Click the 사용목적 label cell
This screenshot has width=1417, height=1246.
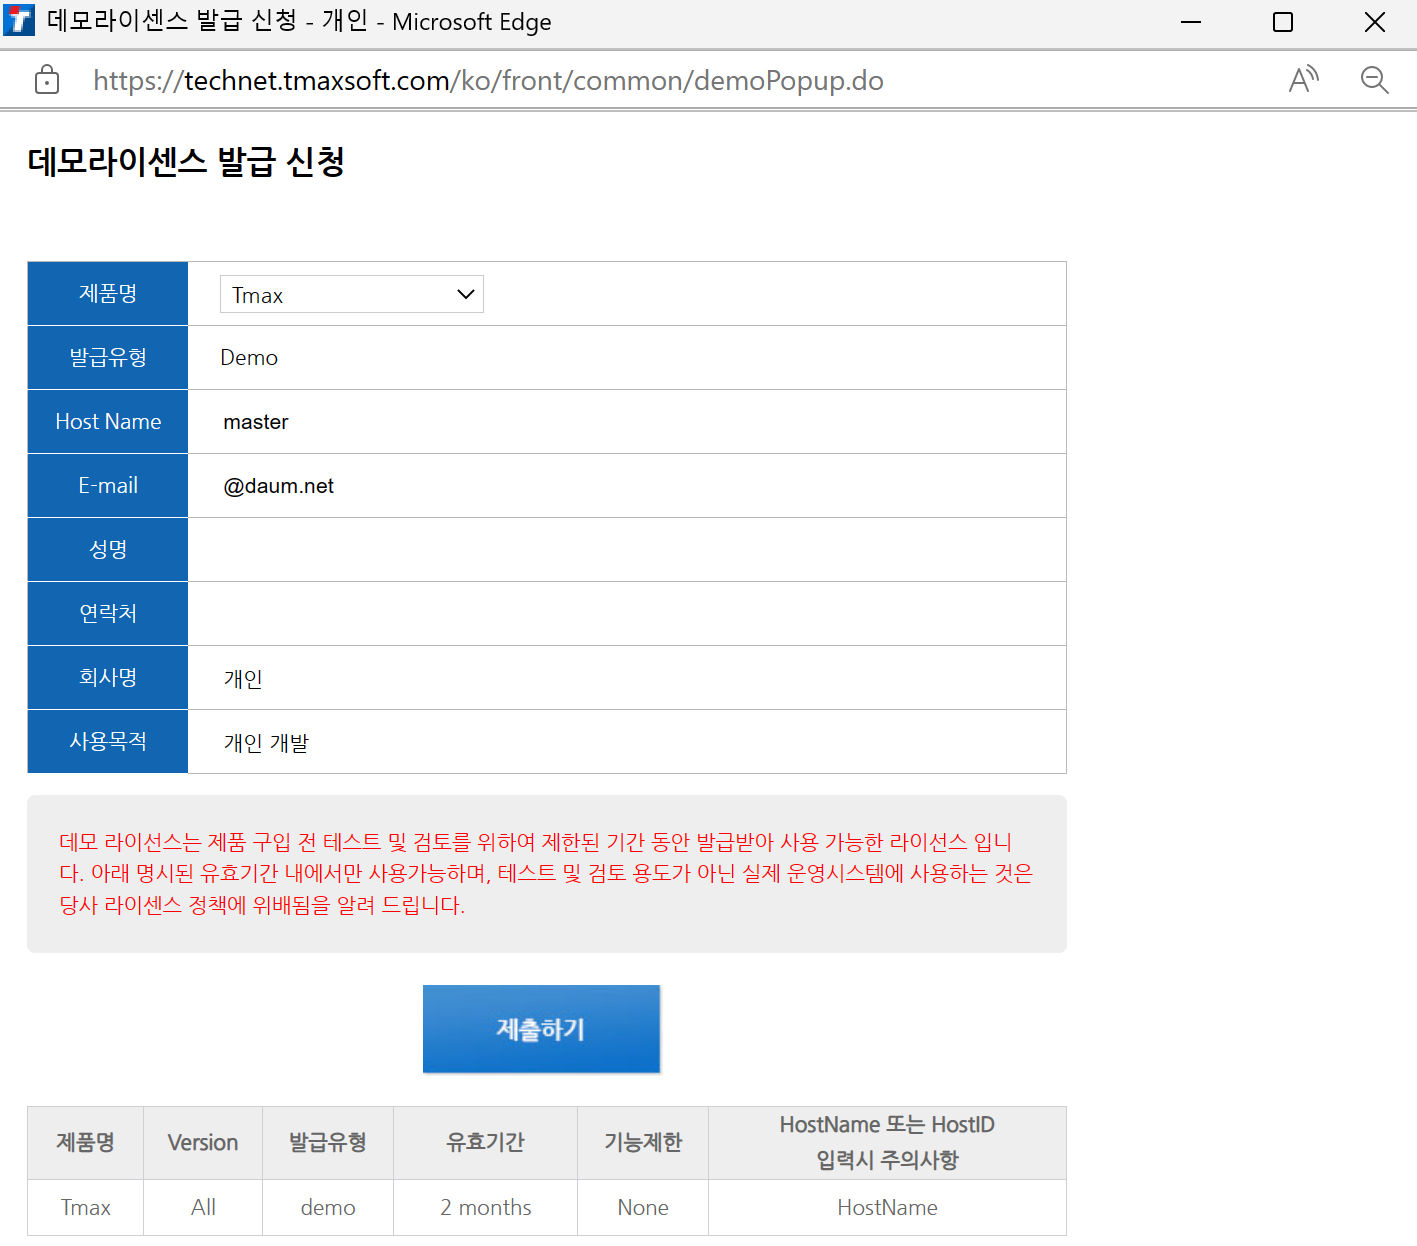click(x=108, y=742)
